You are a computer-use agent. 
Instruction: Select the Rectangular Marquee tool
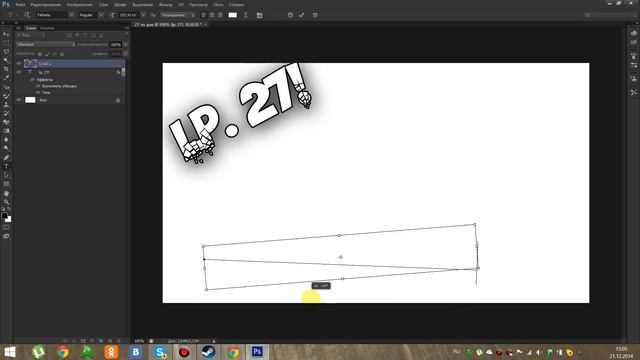(x=6, y=43)
